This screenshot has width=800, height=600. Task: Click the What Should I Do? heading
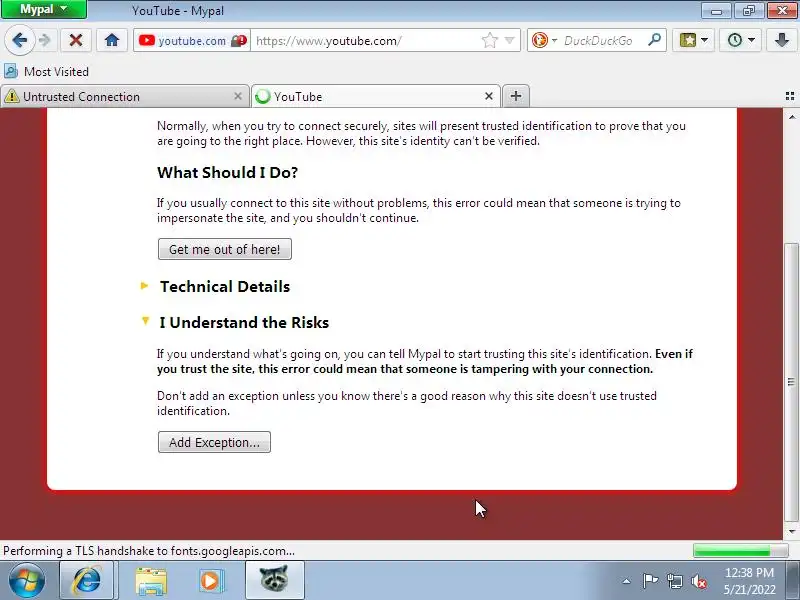click(228, 172)
